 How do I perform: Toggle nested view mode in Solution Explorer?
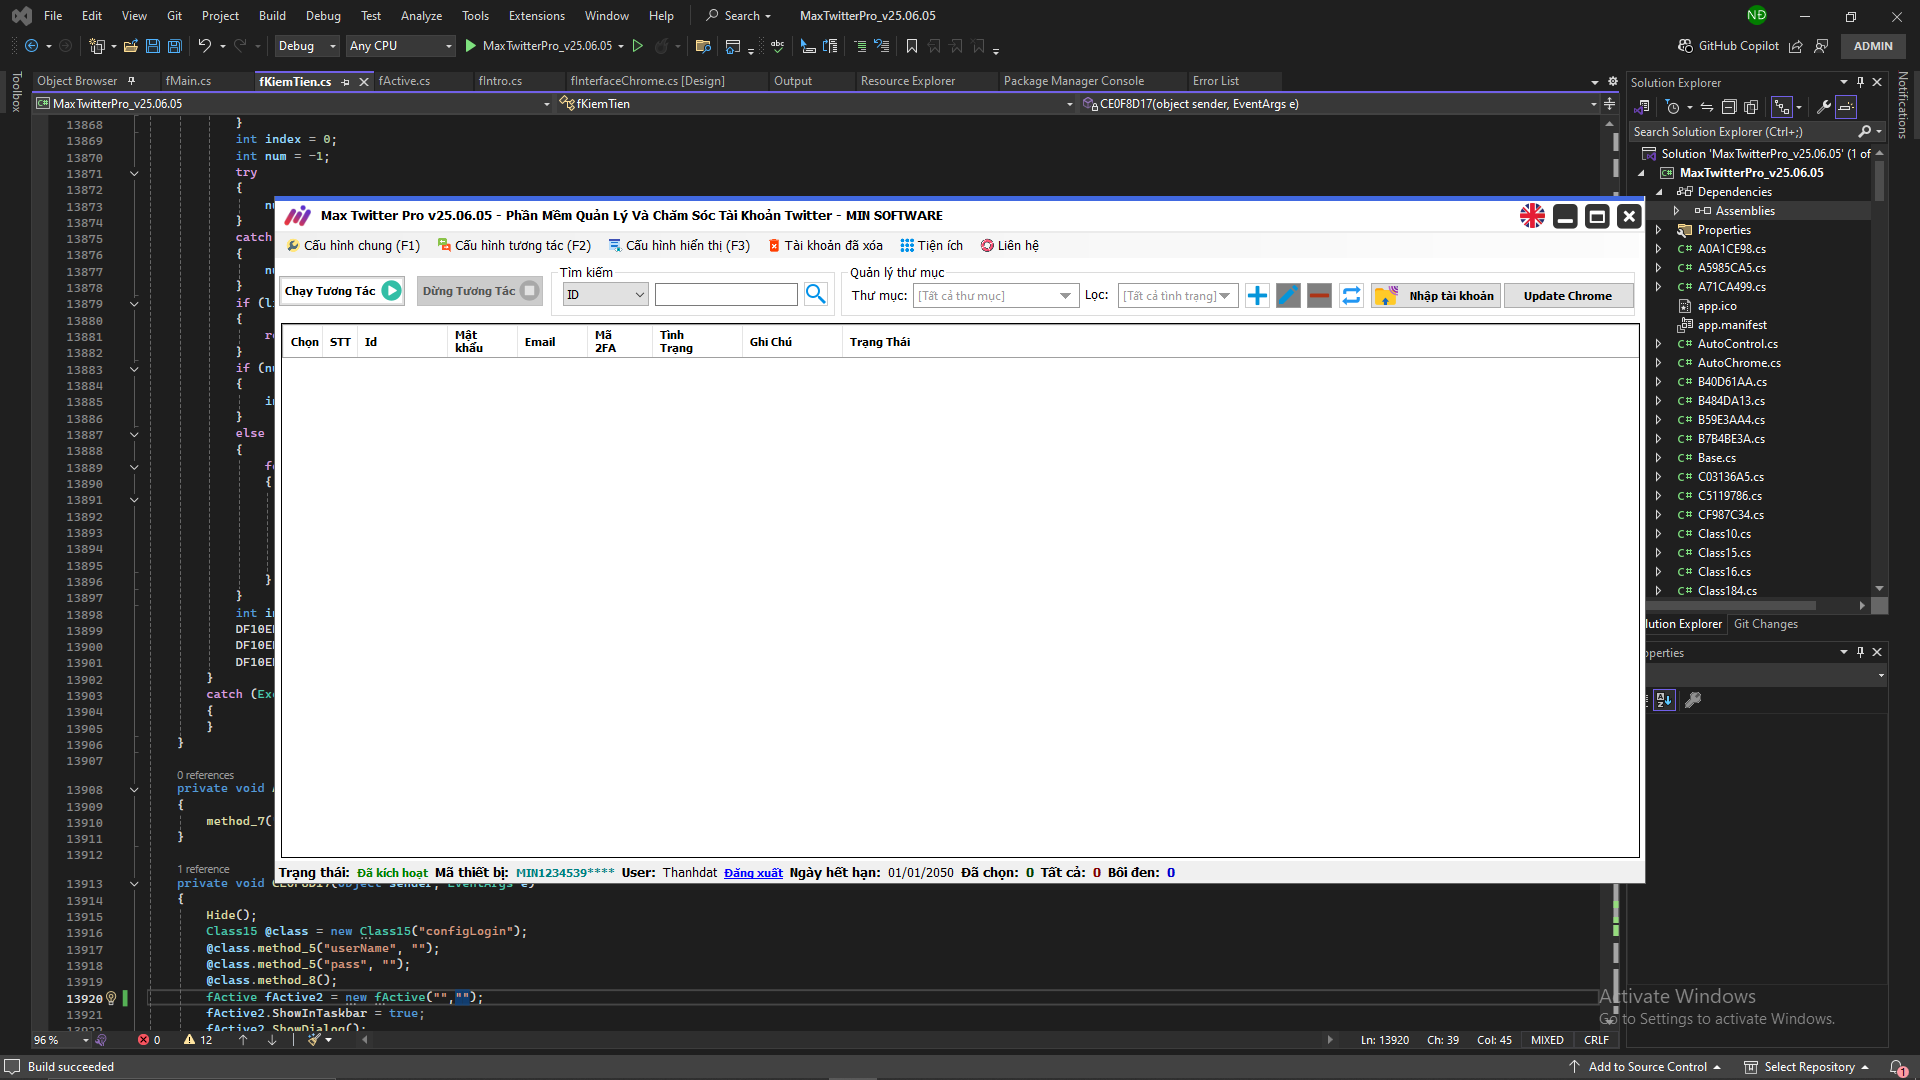1781,107
